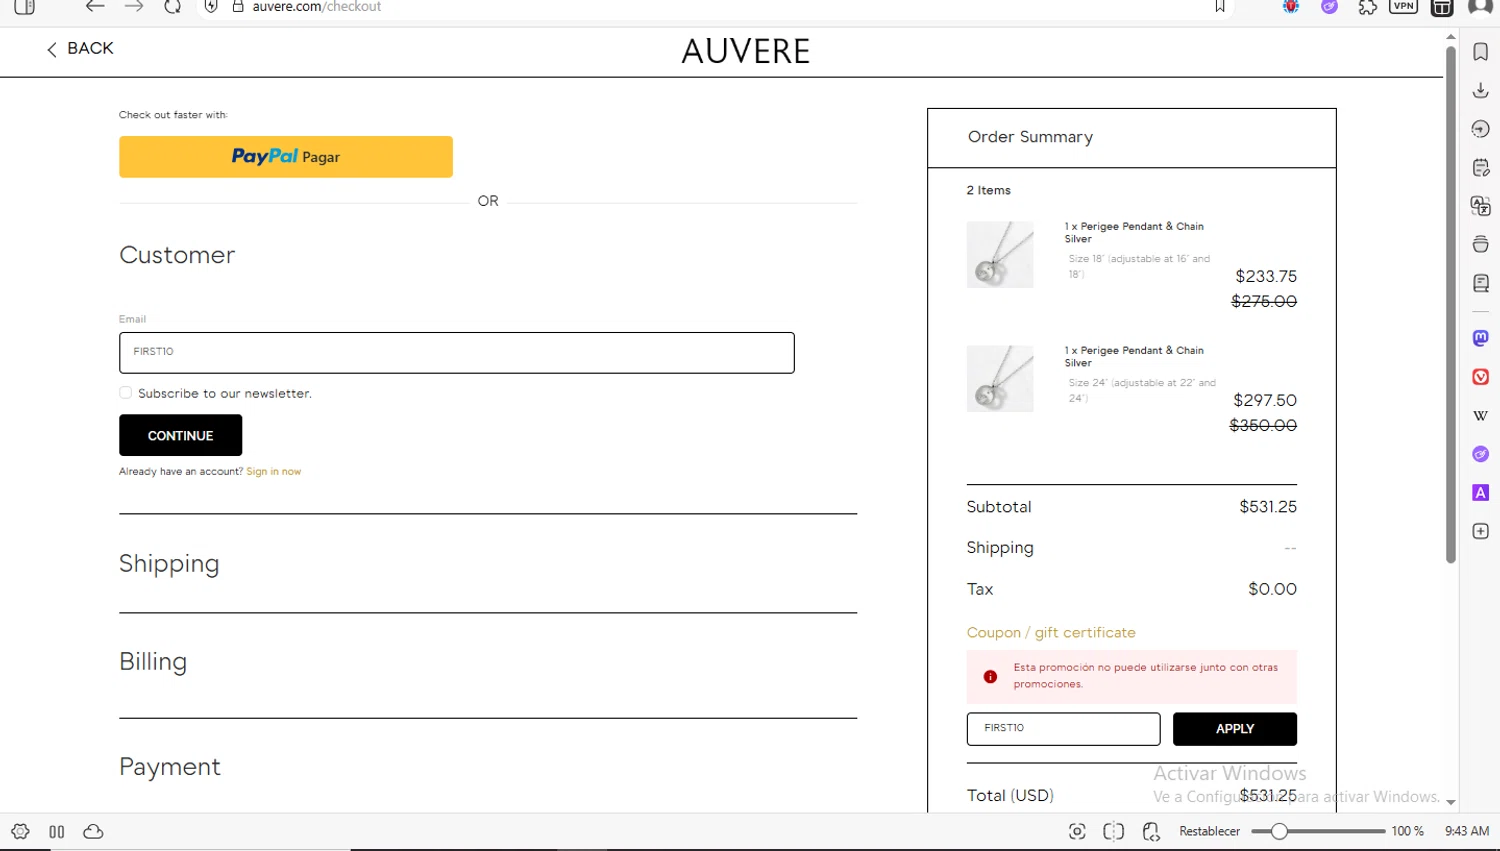Click the scrollbar up arrow
1500x851 pixels.
tap(1451, 37)
